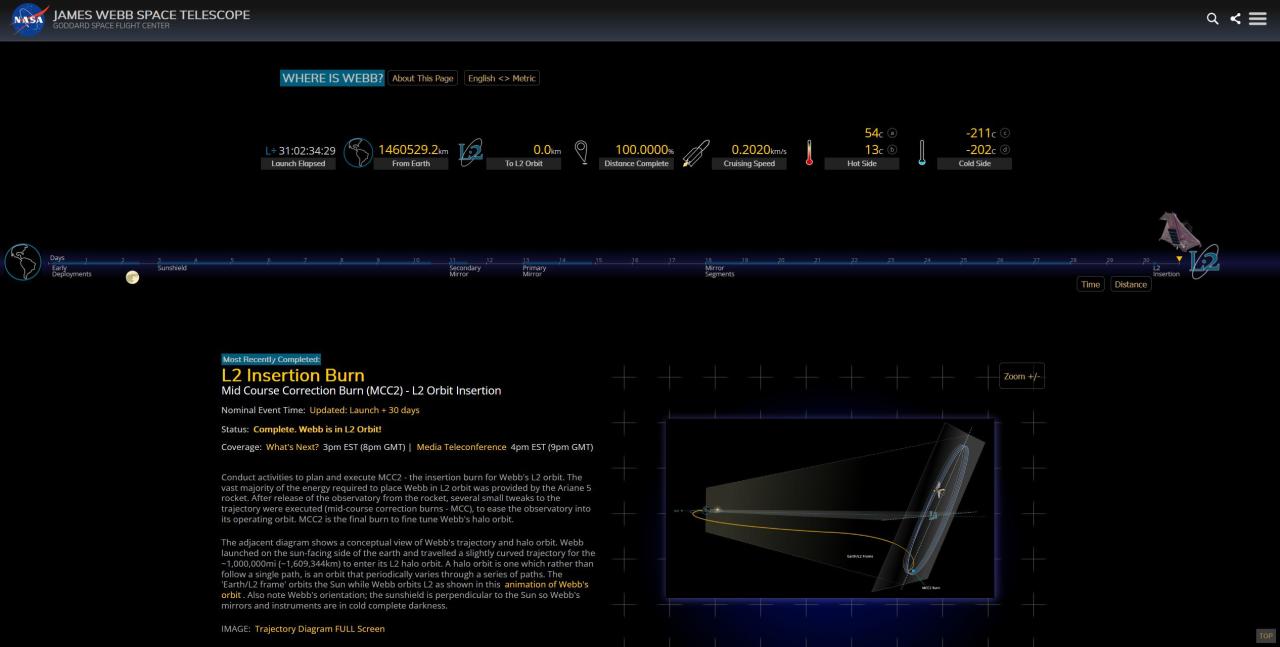Screen dimensions: 1280x647
Task: Click Zoom +/- on trajectory diagram
Action: 1022,376
